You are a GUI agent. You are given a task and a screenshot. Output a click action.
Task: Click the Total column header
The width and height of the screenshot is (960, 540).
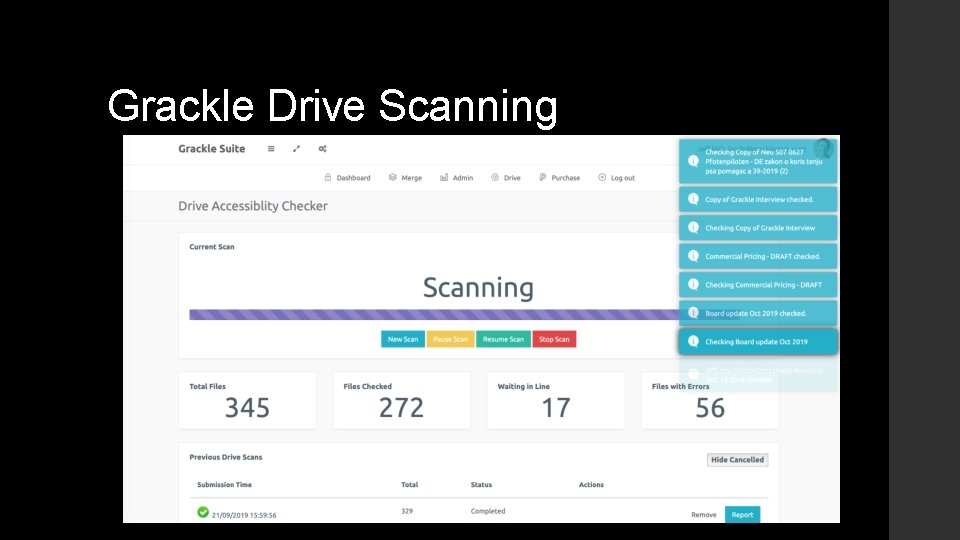click(410, 485)
